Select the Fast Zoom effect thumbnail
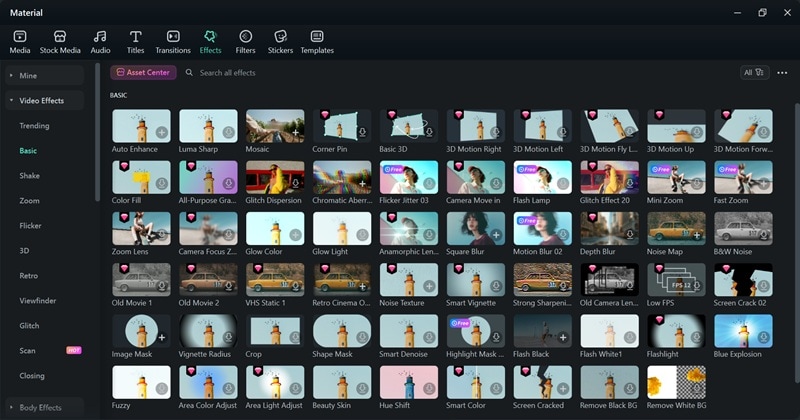Viewport: 800px width, 420px height. click(x=743, y=177)
